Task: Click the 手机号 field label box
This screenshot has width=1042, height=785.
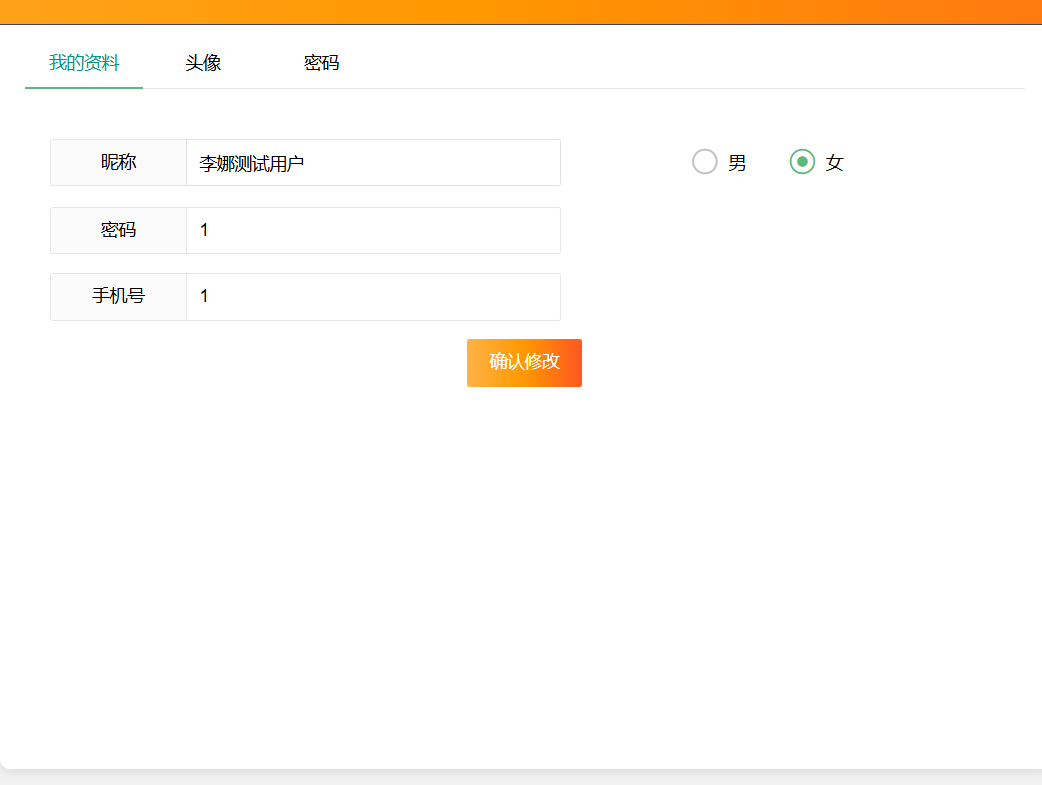Action: (x=118, y=297)
